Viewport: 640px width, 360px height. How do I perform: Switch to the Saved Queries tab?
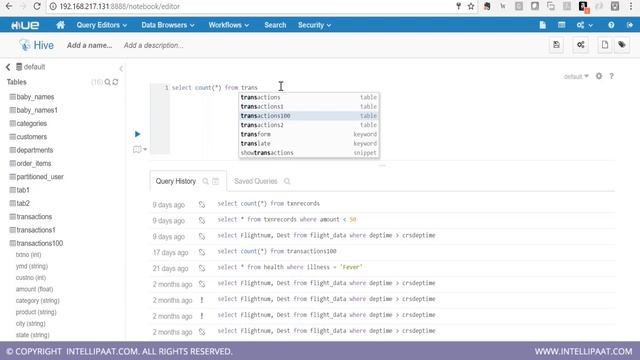coord(256,181)
